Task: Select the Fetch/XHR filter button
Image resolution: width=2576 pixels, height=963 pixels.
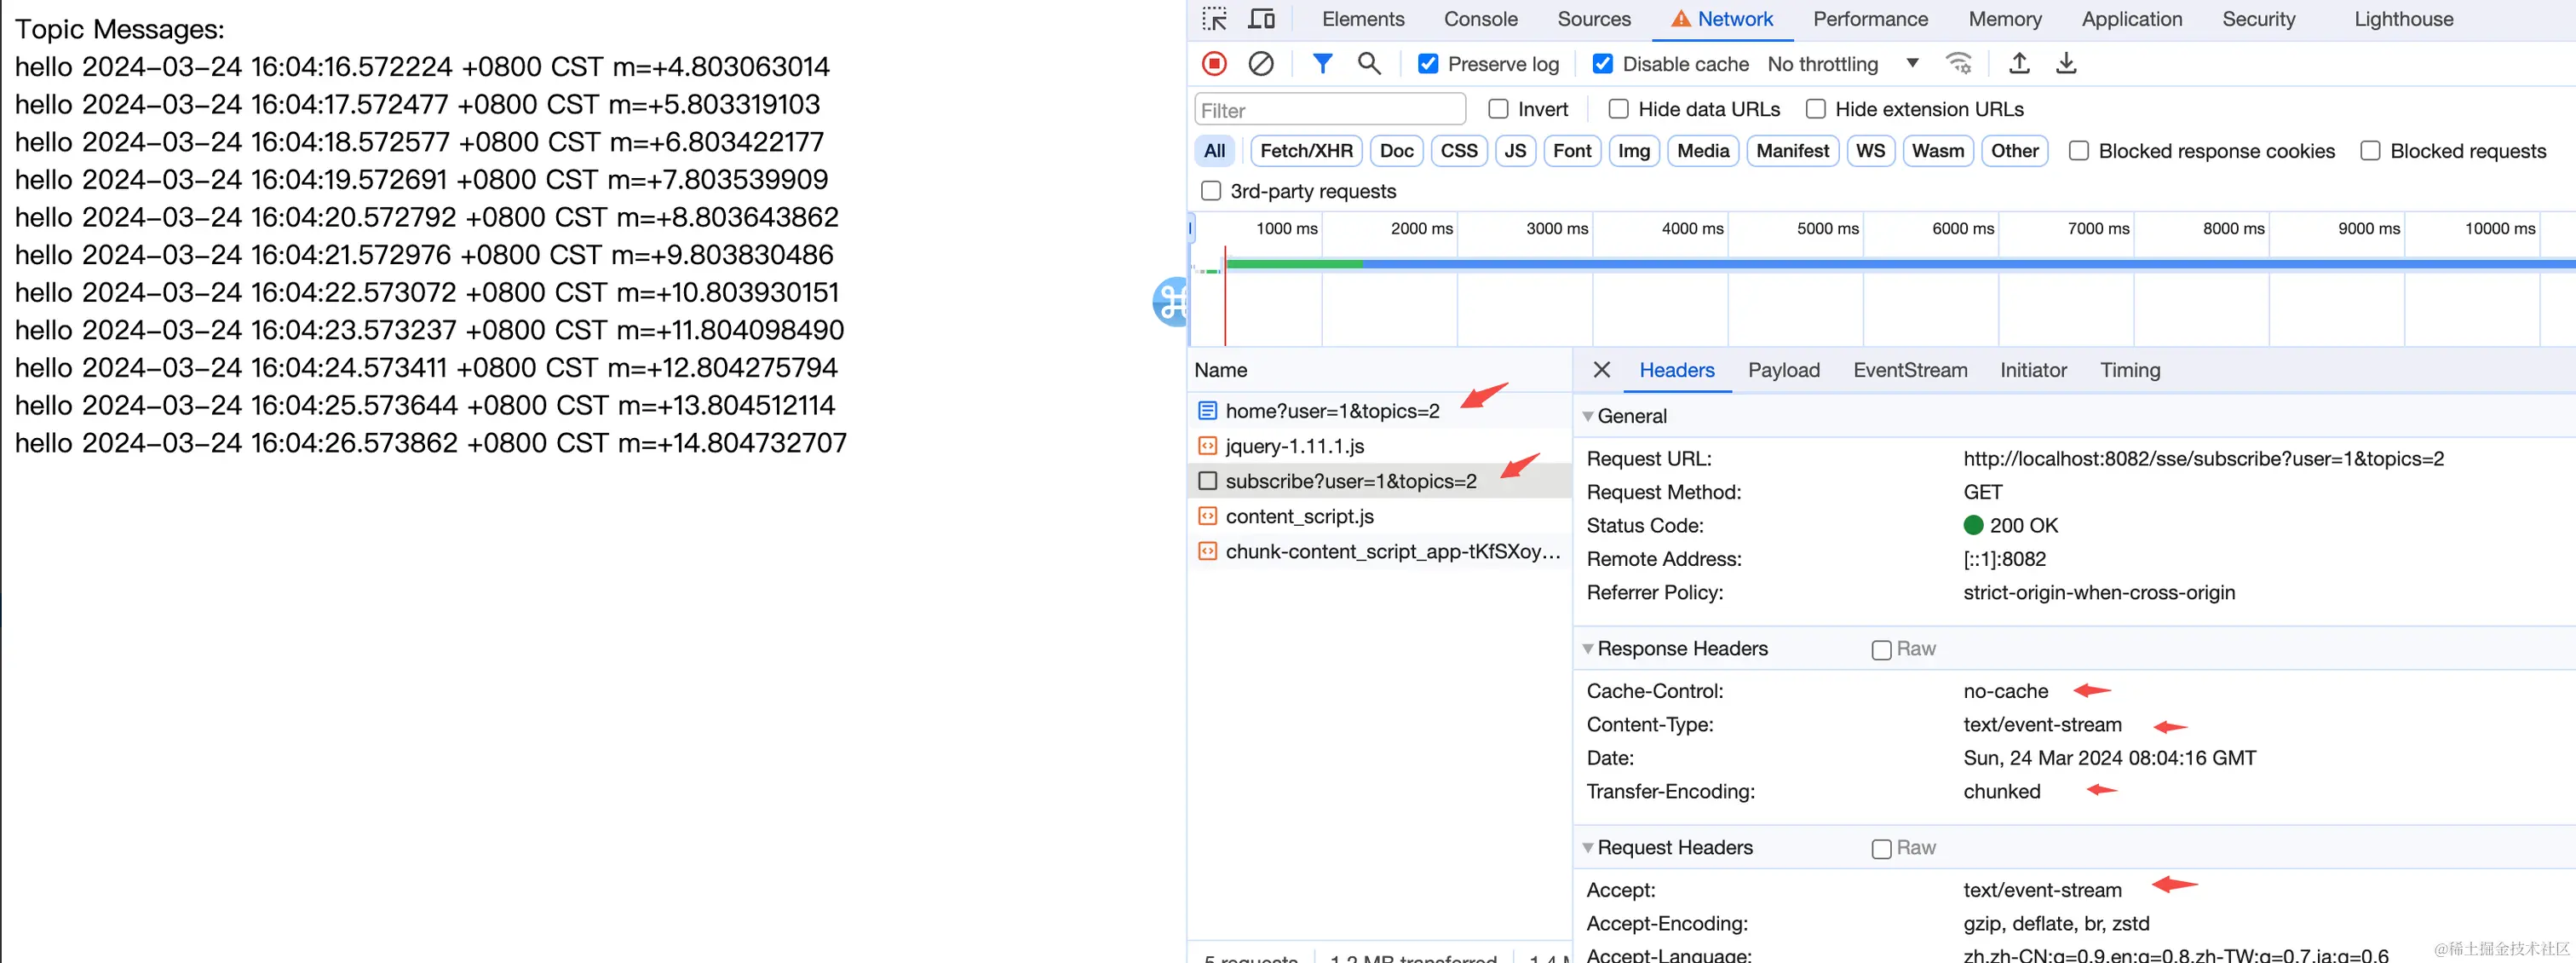Action: point(1305,151)
